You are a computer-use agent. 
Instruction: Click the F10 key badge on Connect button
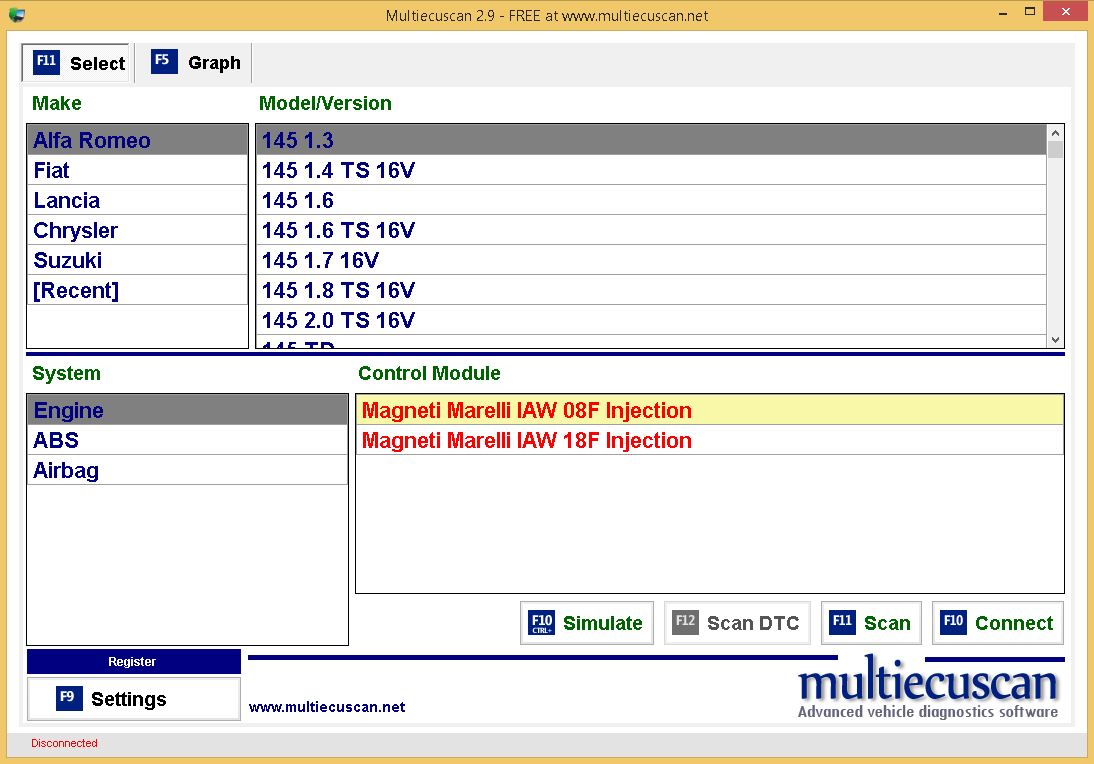coord(953,622)
